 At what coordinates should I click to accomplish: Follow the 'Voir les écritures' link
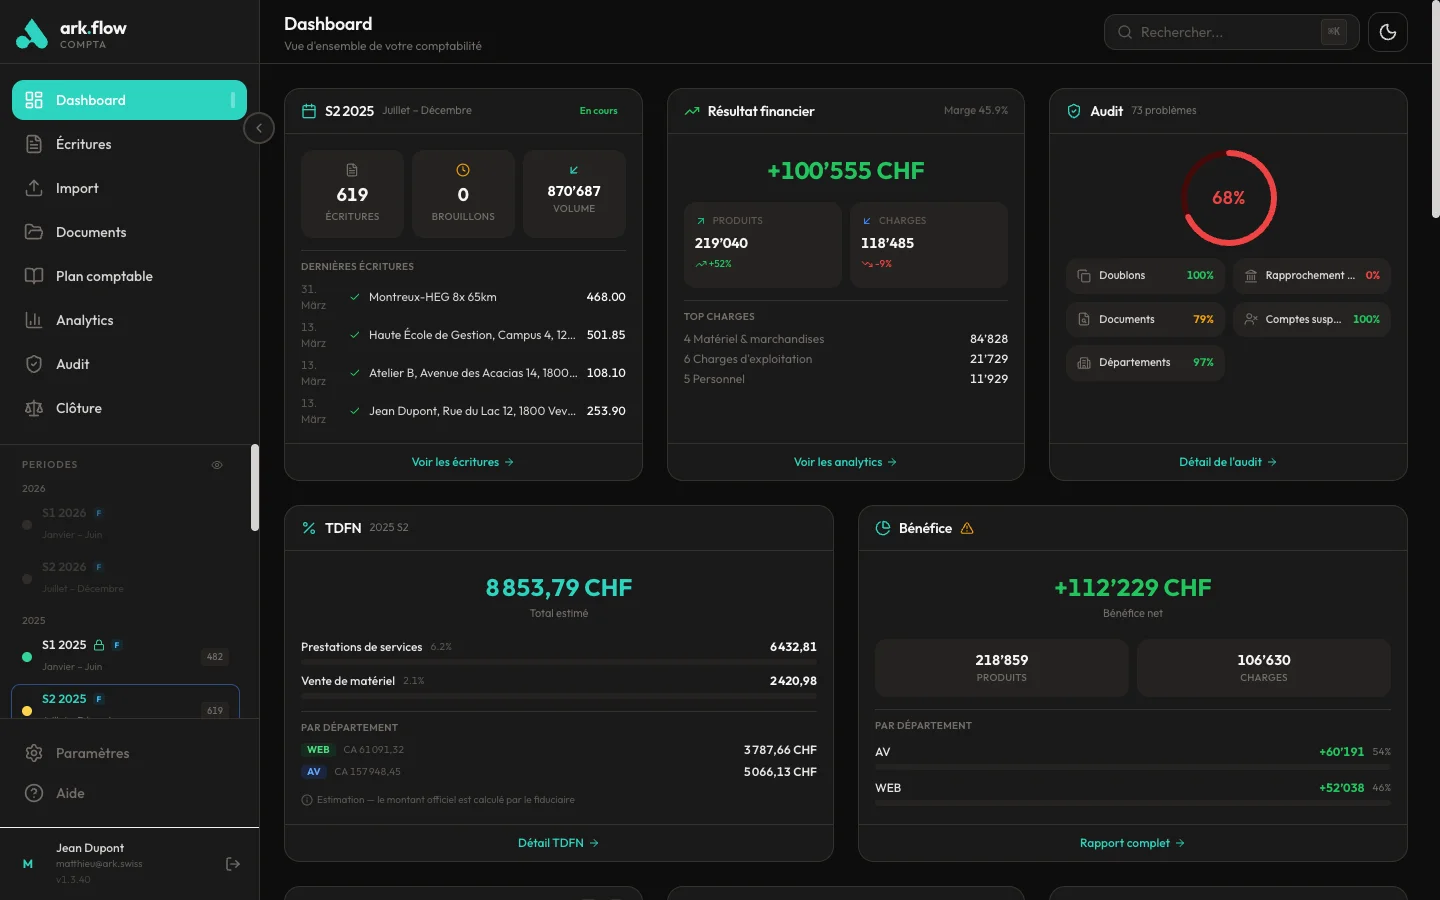click(x=462, y=462)
